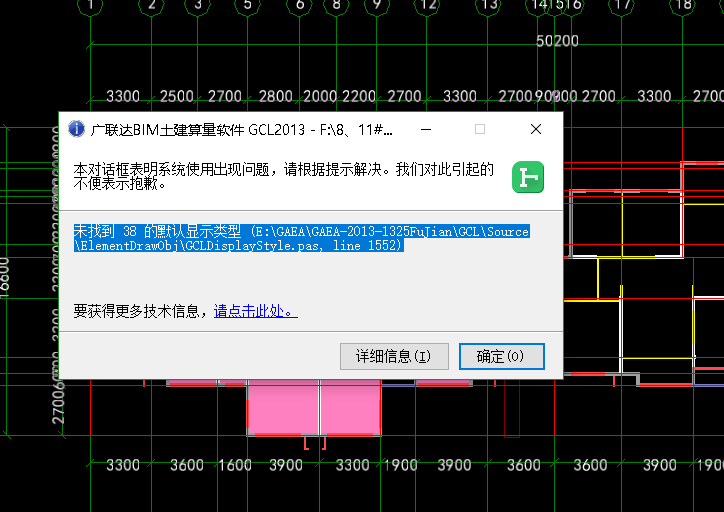Click axis bubble number 13 at top
Viewport: 724px width, 512px height.
(488, 5)
